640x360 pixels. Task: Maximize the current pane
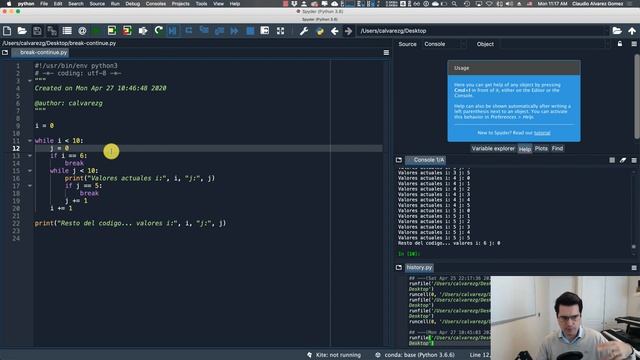point(265,31)
